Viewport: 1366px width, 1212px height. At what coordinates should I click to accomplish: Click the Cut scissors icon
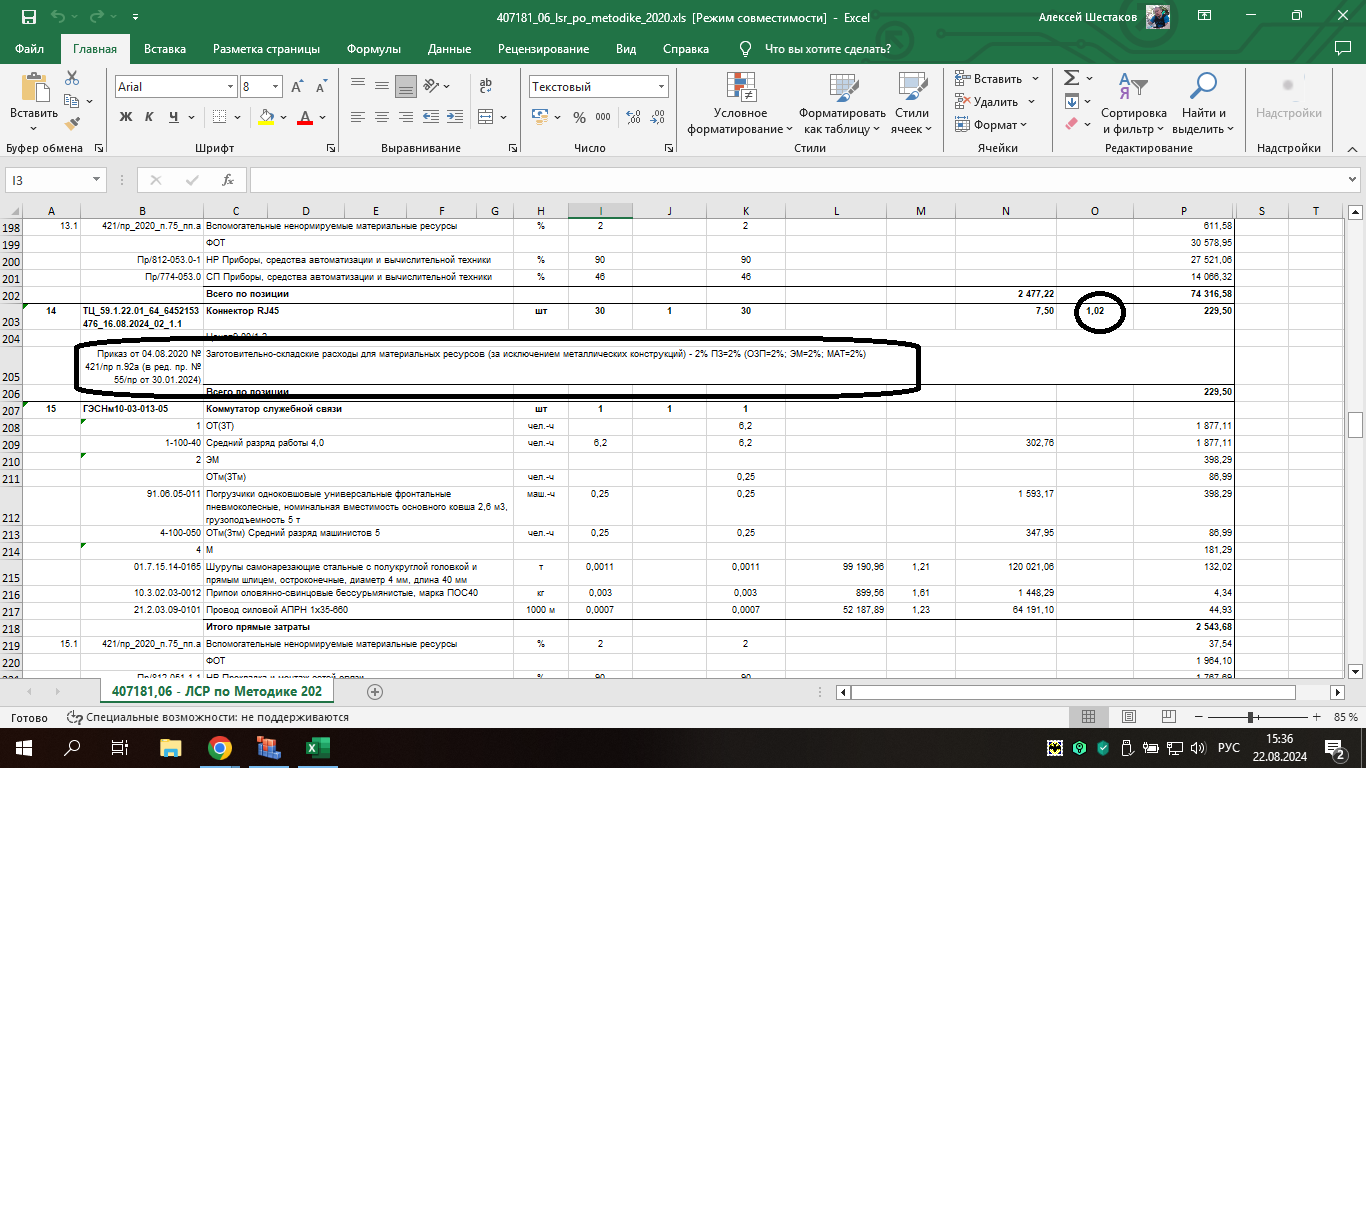[72, 78]
